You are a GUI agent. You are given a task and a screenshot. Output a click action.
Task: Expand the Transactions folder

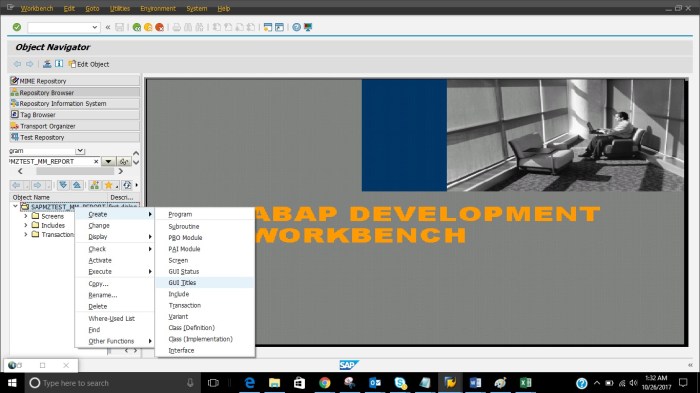[25, 234]
